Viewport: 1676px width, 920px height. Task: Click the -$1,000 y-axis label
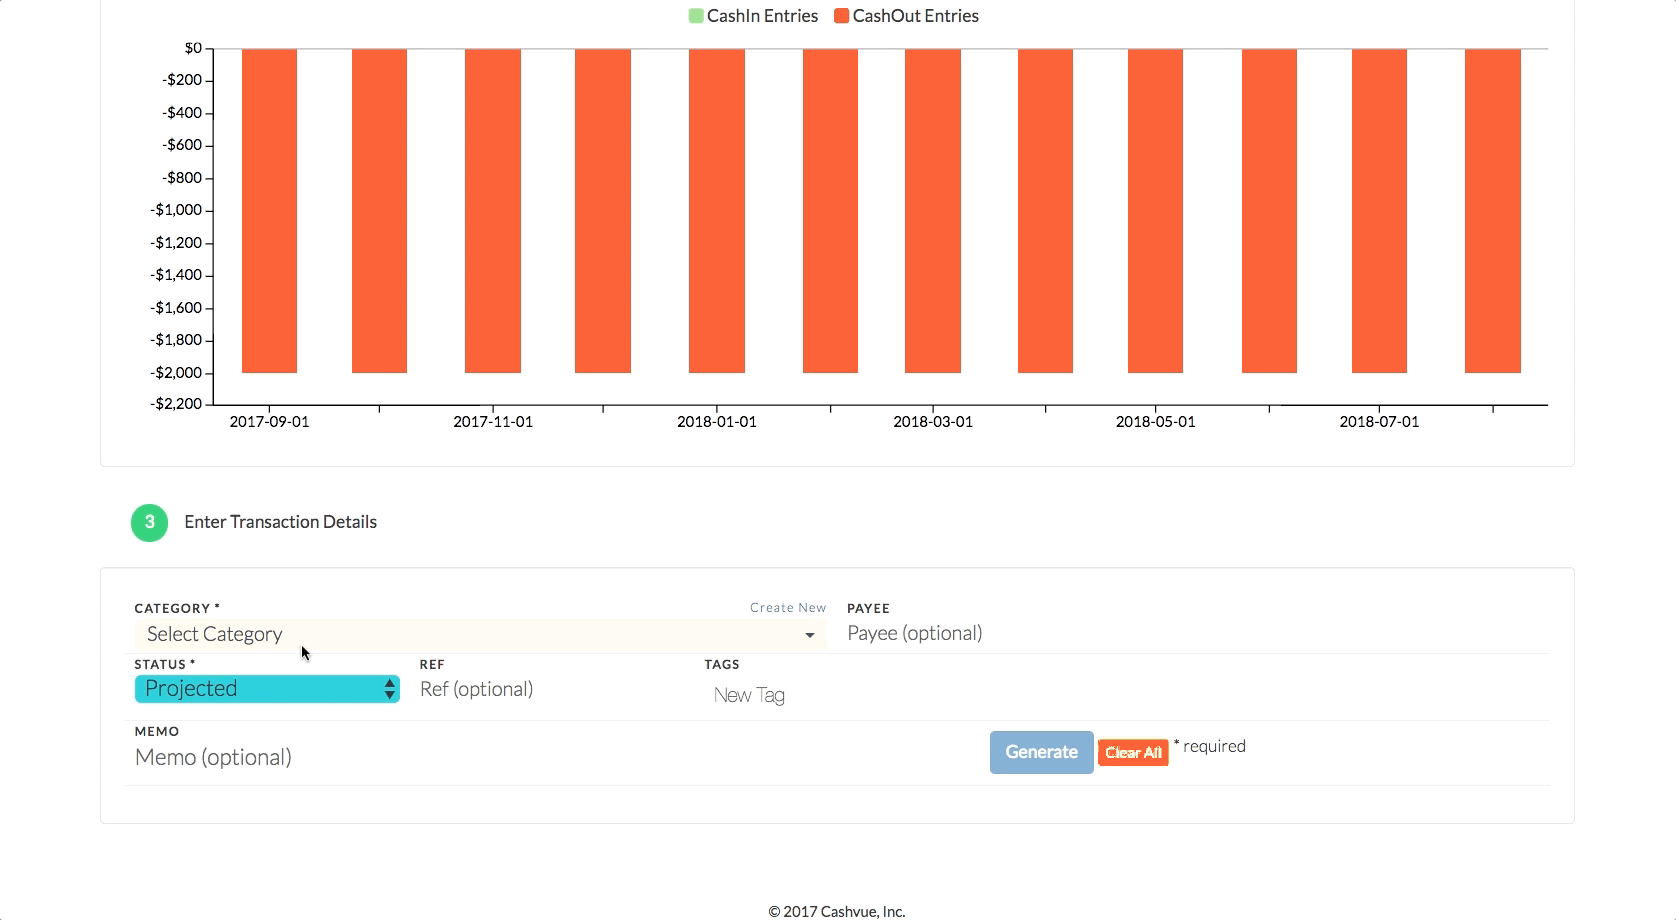pyautogui.click(x=176, y=210)
